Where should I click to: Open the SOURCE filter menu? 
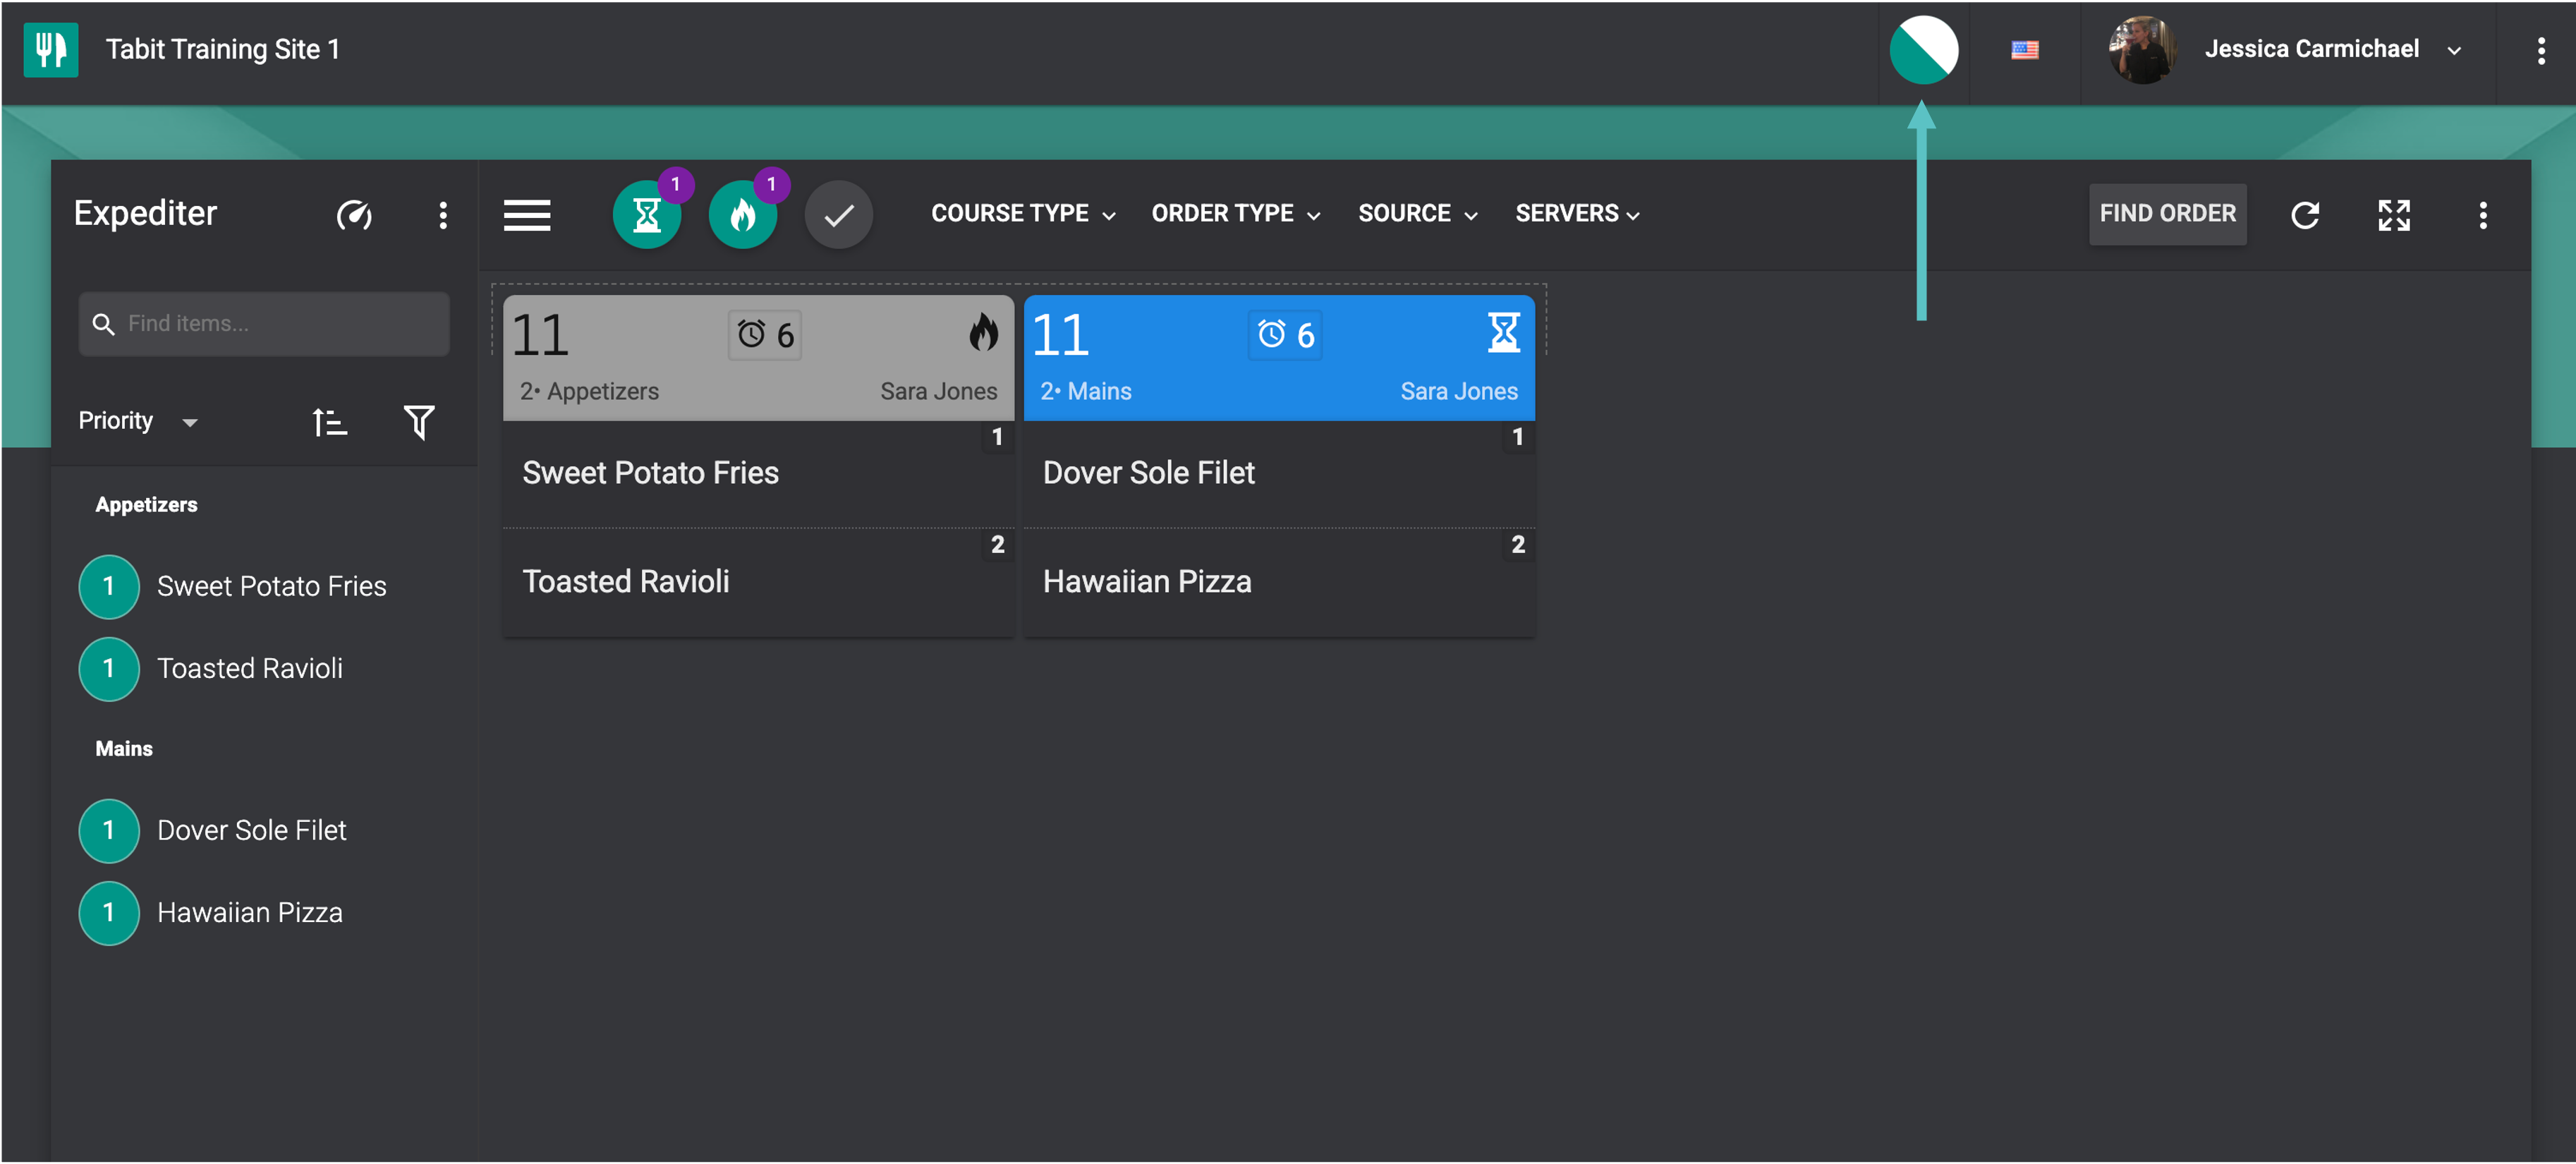point(1417,214)
